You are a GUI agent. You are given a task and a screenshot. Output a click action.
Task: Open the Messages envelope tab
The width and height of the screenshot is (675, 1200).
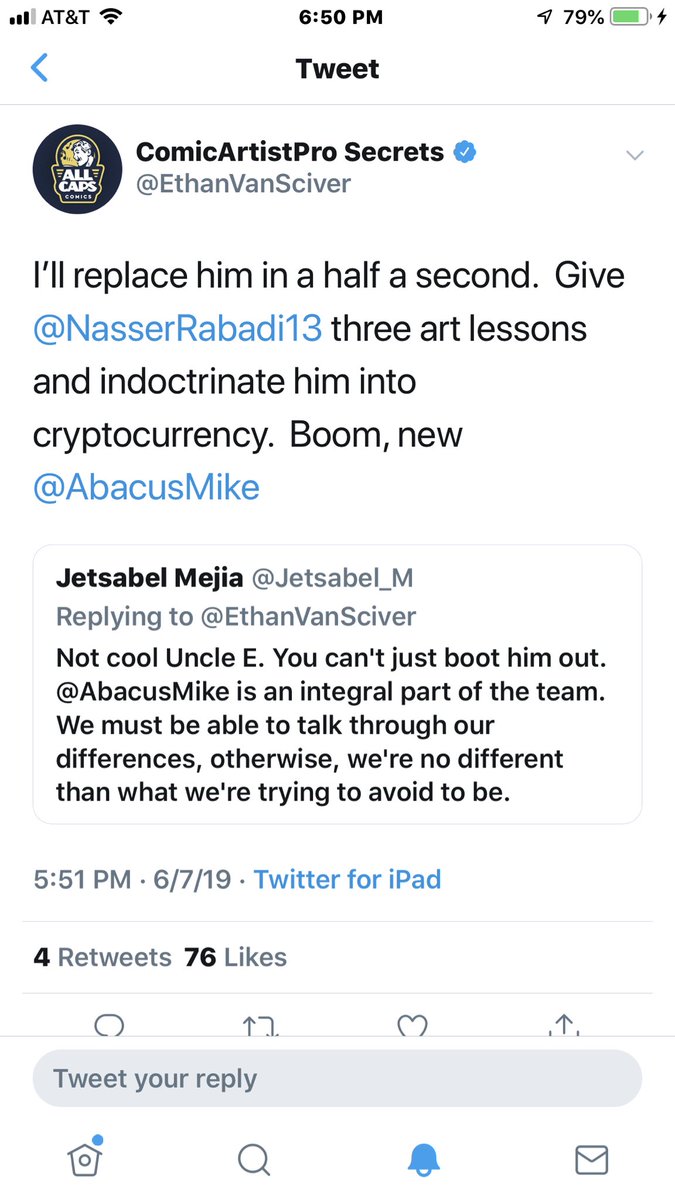click(x=592, y=1159)
